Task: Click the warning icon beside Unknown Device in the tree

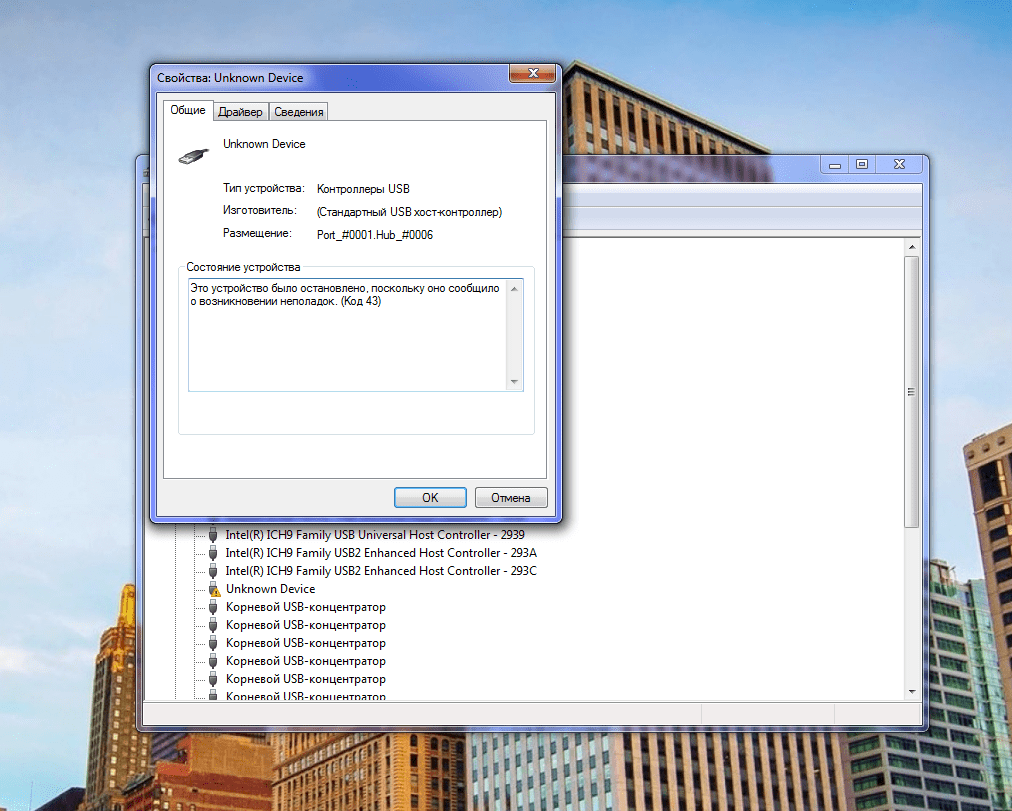Action: (213, 589)
